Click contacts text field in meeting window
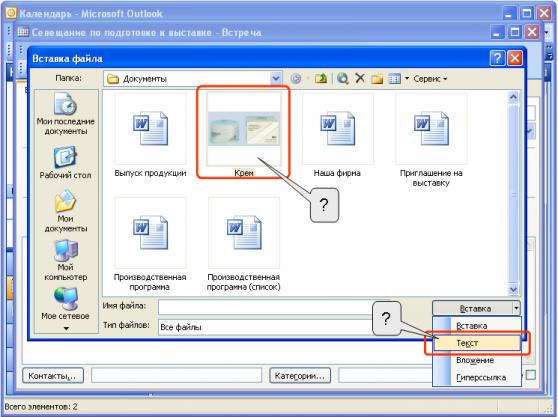The width and height of the screenshot is (558, 417). tap(176, 376)
